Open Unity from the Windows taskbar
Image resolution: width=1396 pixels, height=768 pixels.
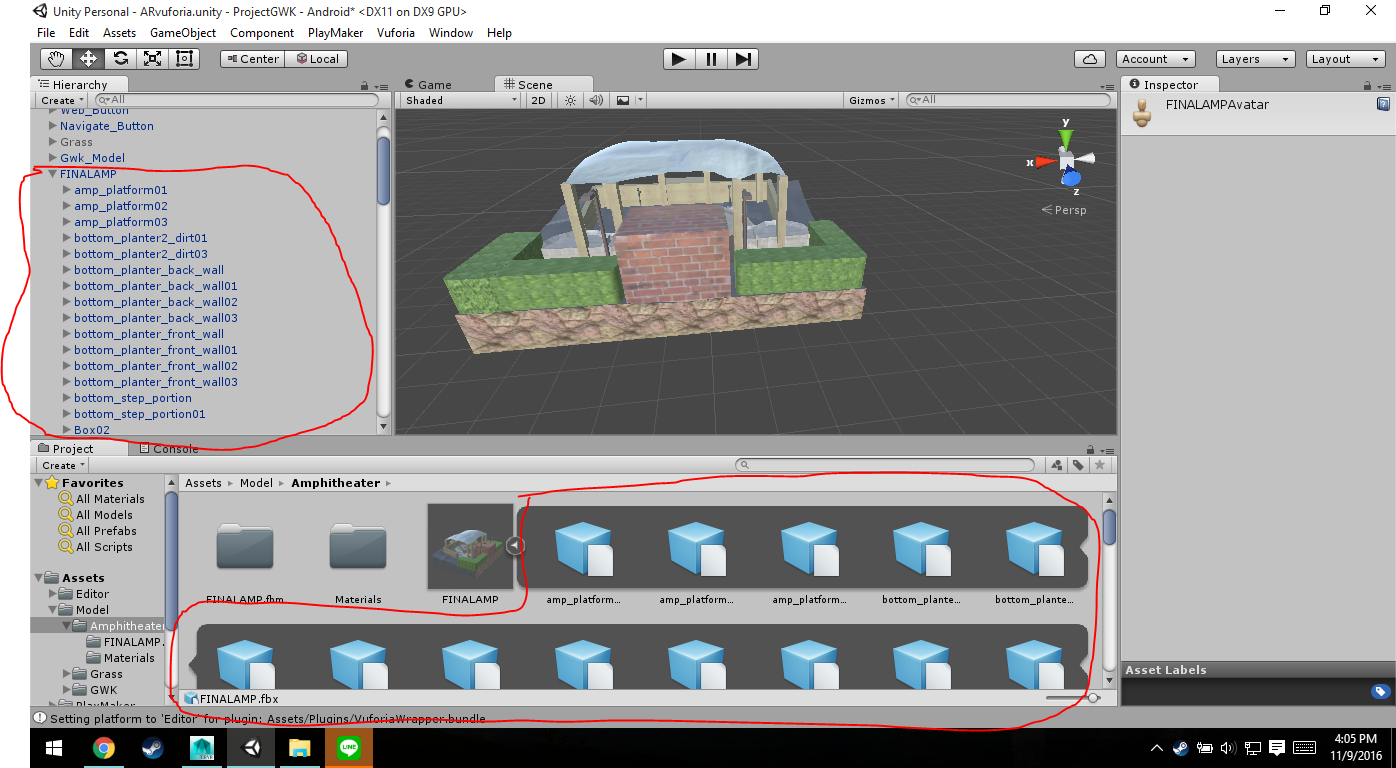tap(253, 747)
